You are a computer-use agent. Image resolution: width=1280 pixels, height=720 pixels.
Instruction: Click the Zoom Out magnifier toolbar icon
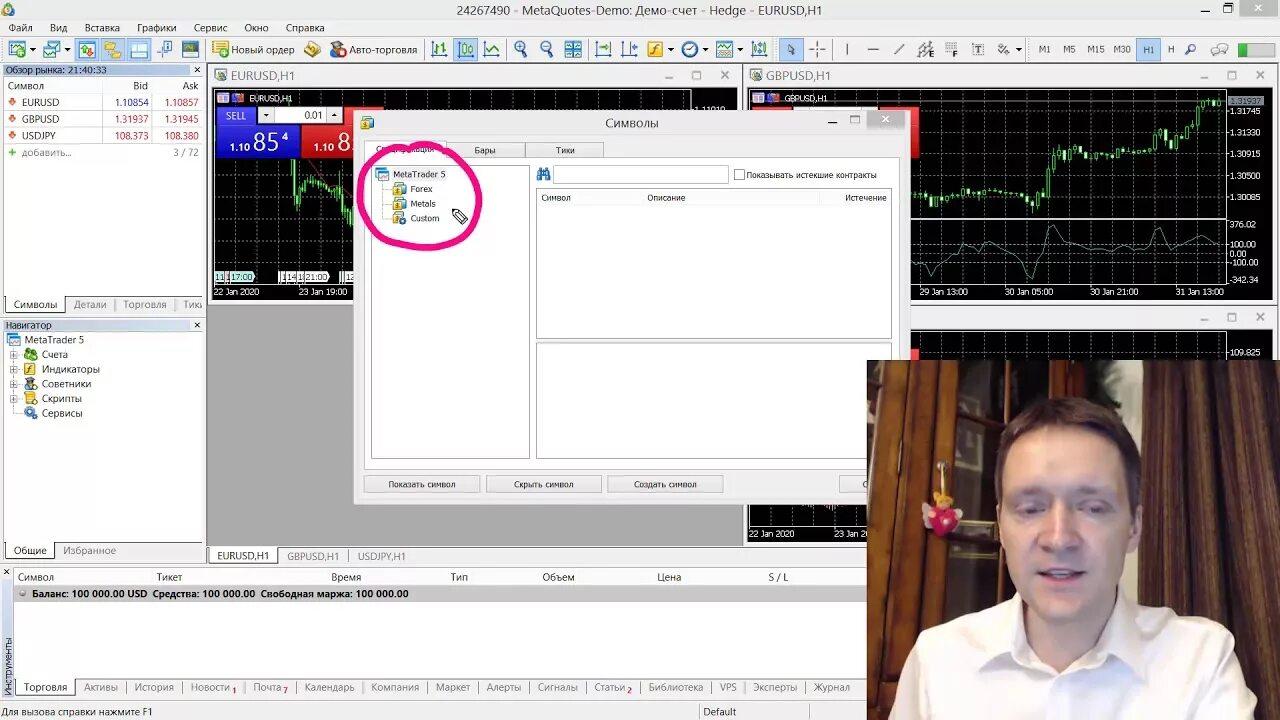click(x=546, y=49)
